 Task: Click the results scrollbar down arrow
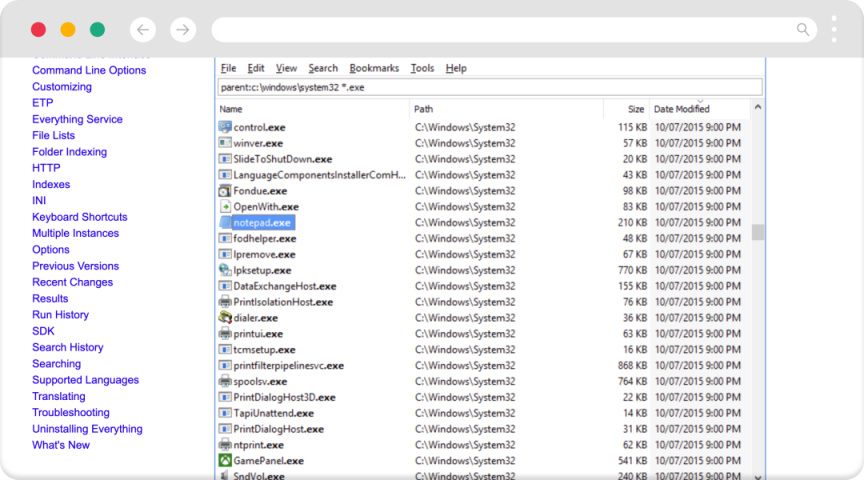pyautogui.click(x=758, y=476)
